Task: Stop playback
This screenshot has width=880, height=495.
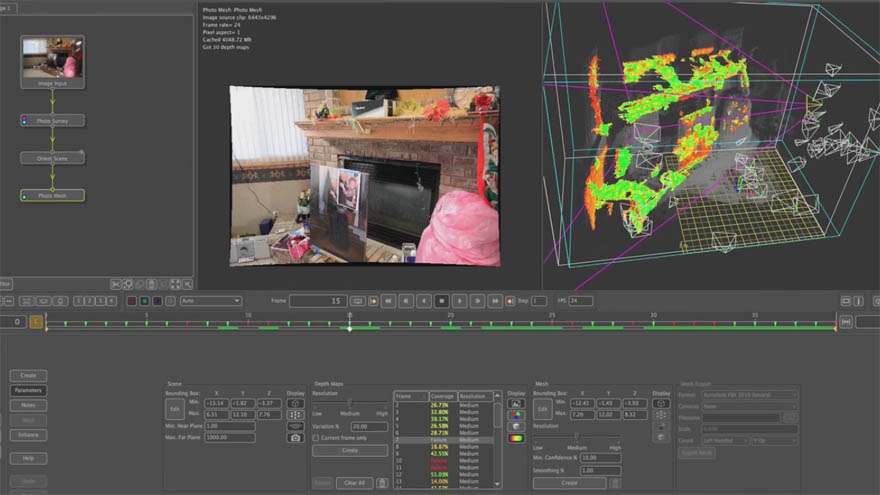Action: pyautogui.click(x=442, y=301)
